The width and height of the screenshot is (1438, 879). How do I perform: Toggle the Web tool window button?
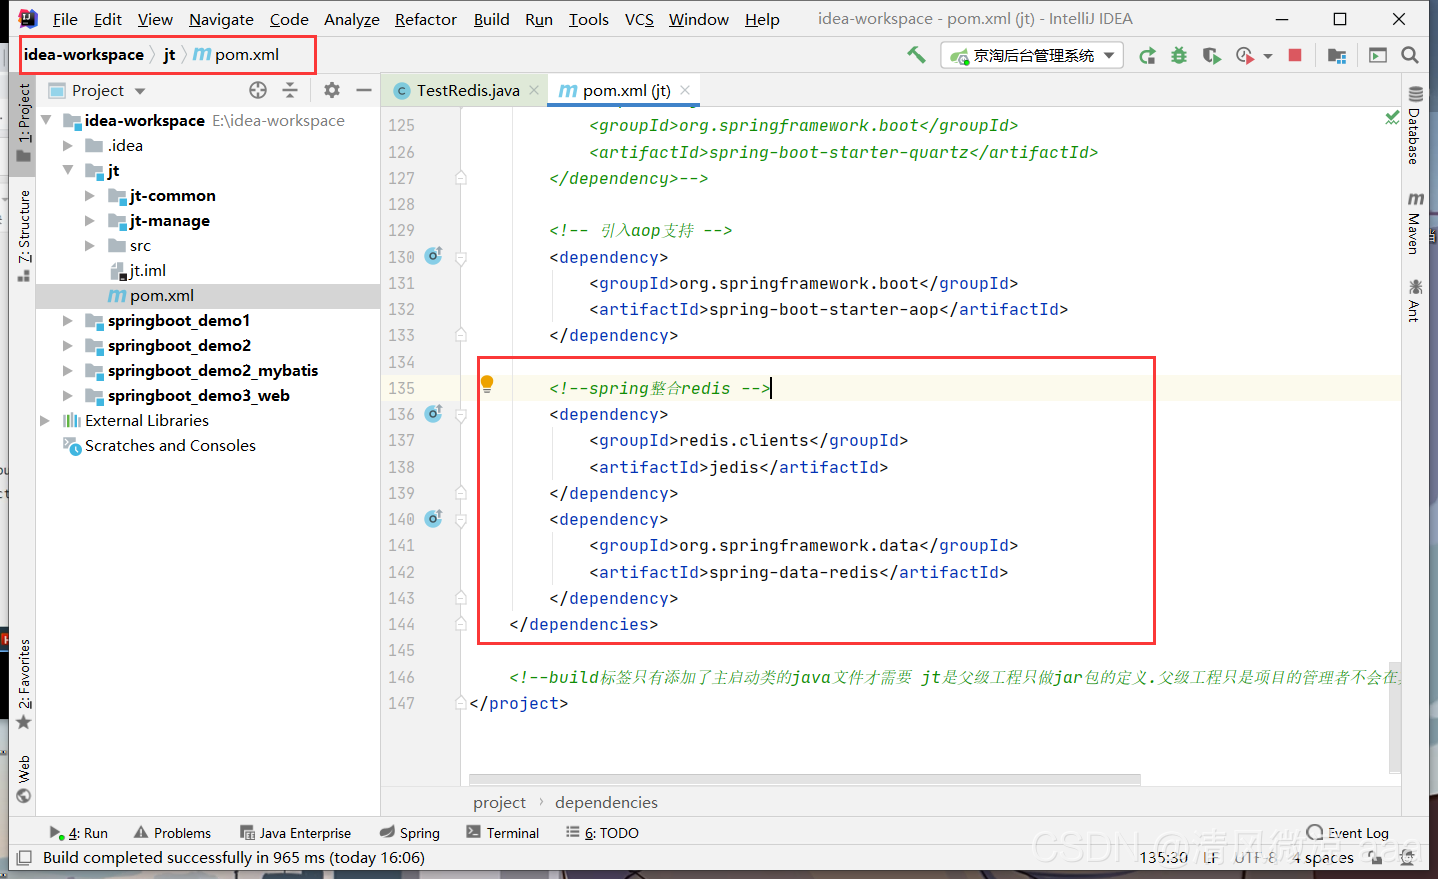(24, 780)
